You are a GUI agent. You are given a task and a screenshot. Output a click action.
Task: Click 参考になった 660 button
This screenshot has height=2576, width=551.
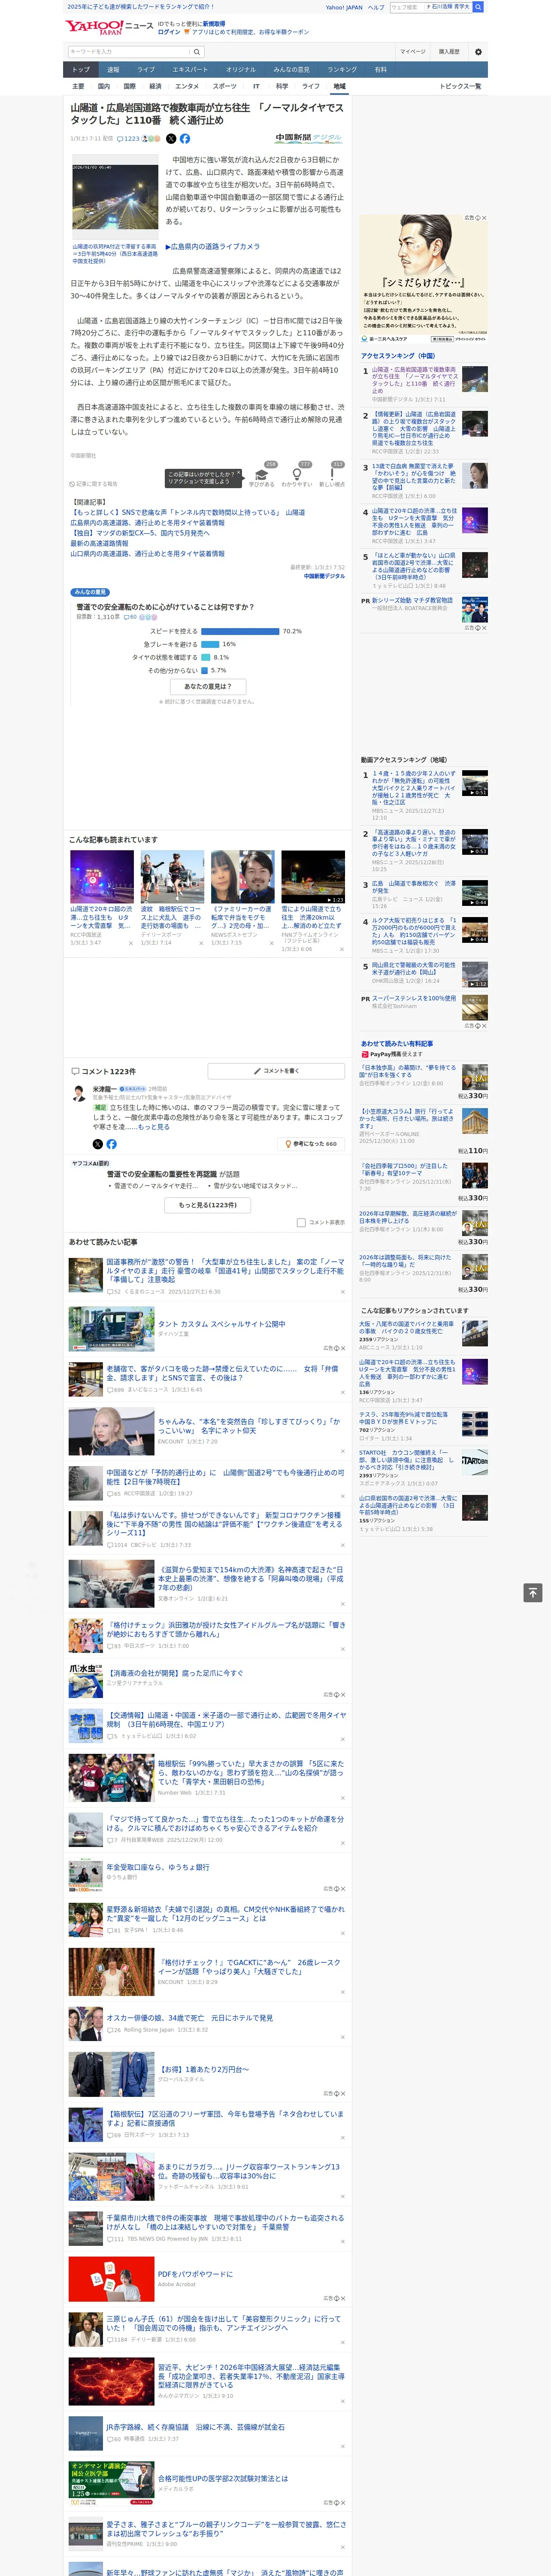point(311,1144)
